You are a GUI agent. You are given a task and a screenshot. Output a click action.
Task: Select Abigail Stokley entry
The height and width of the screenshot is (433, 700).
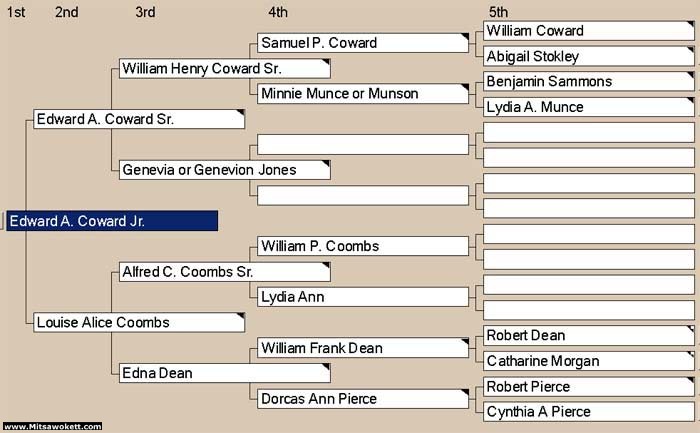[589, 56]
